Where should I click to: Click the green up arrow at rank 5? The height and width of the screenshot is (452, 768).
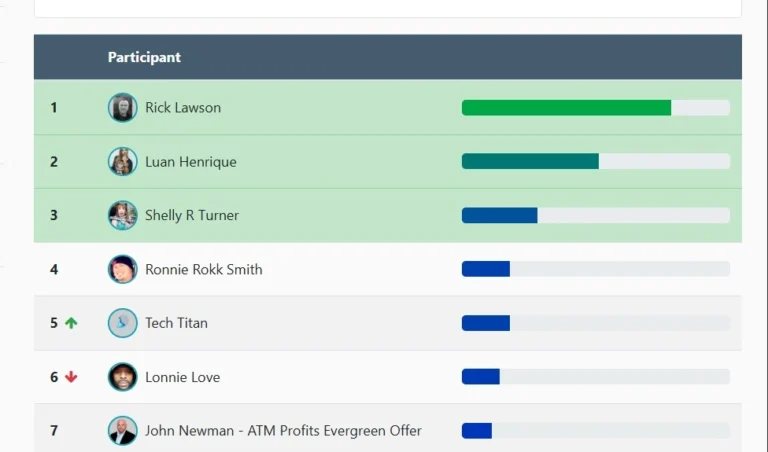(71, 323)
